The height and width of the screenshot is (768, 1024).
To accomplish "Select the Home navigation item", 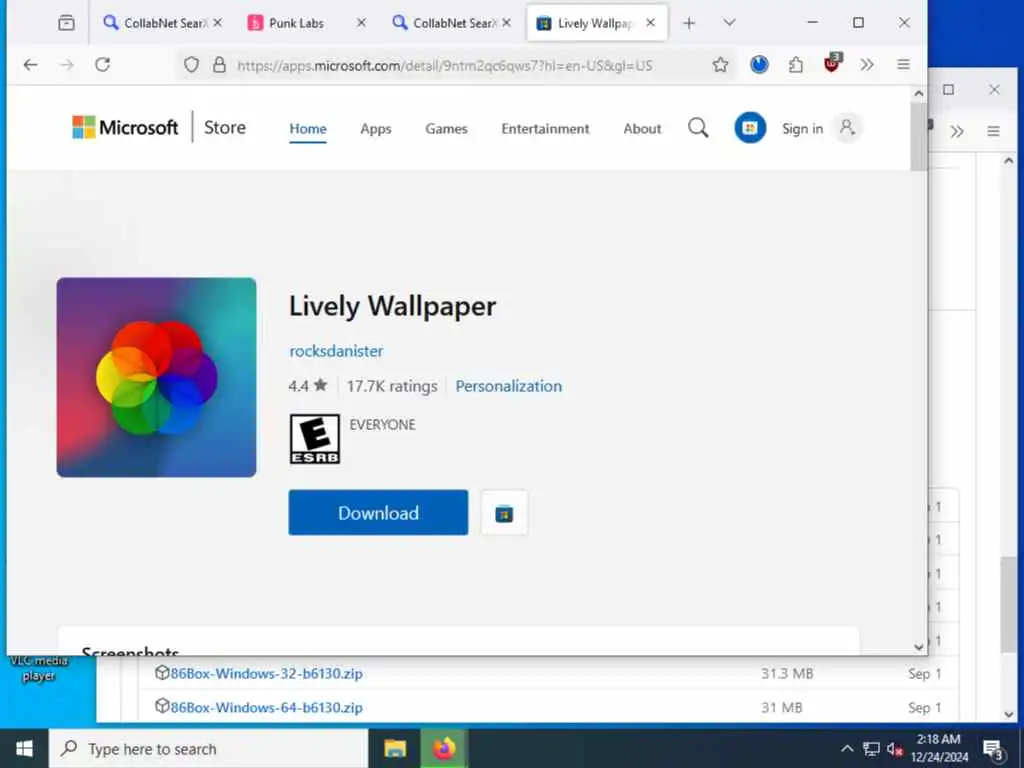I will click(x=308, y=129).
